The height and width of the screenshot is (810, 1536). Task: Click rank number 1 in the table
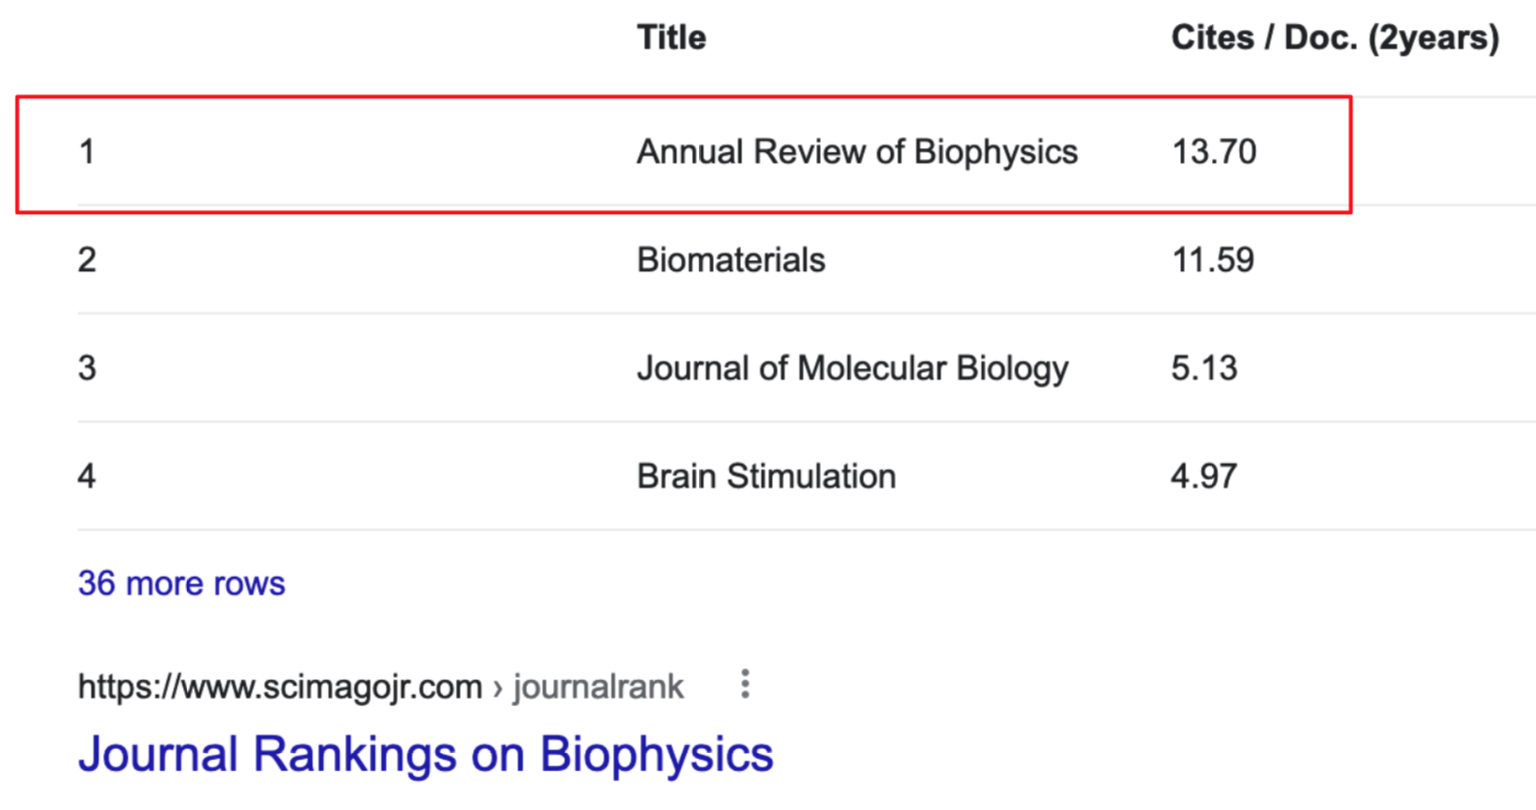click(87, 152)
